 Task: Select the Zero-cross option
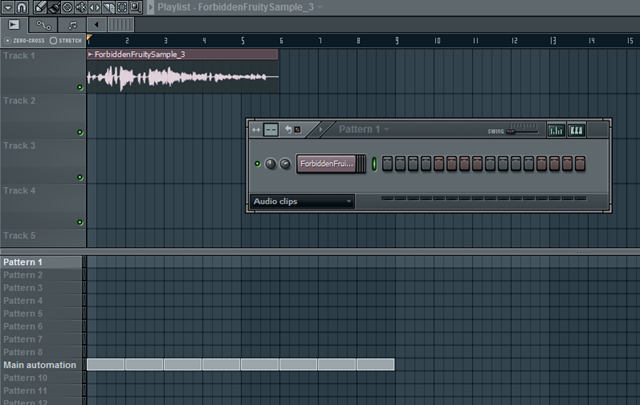24,40
